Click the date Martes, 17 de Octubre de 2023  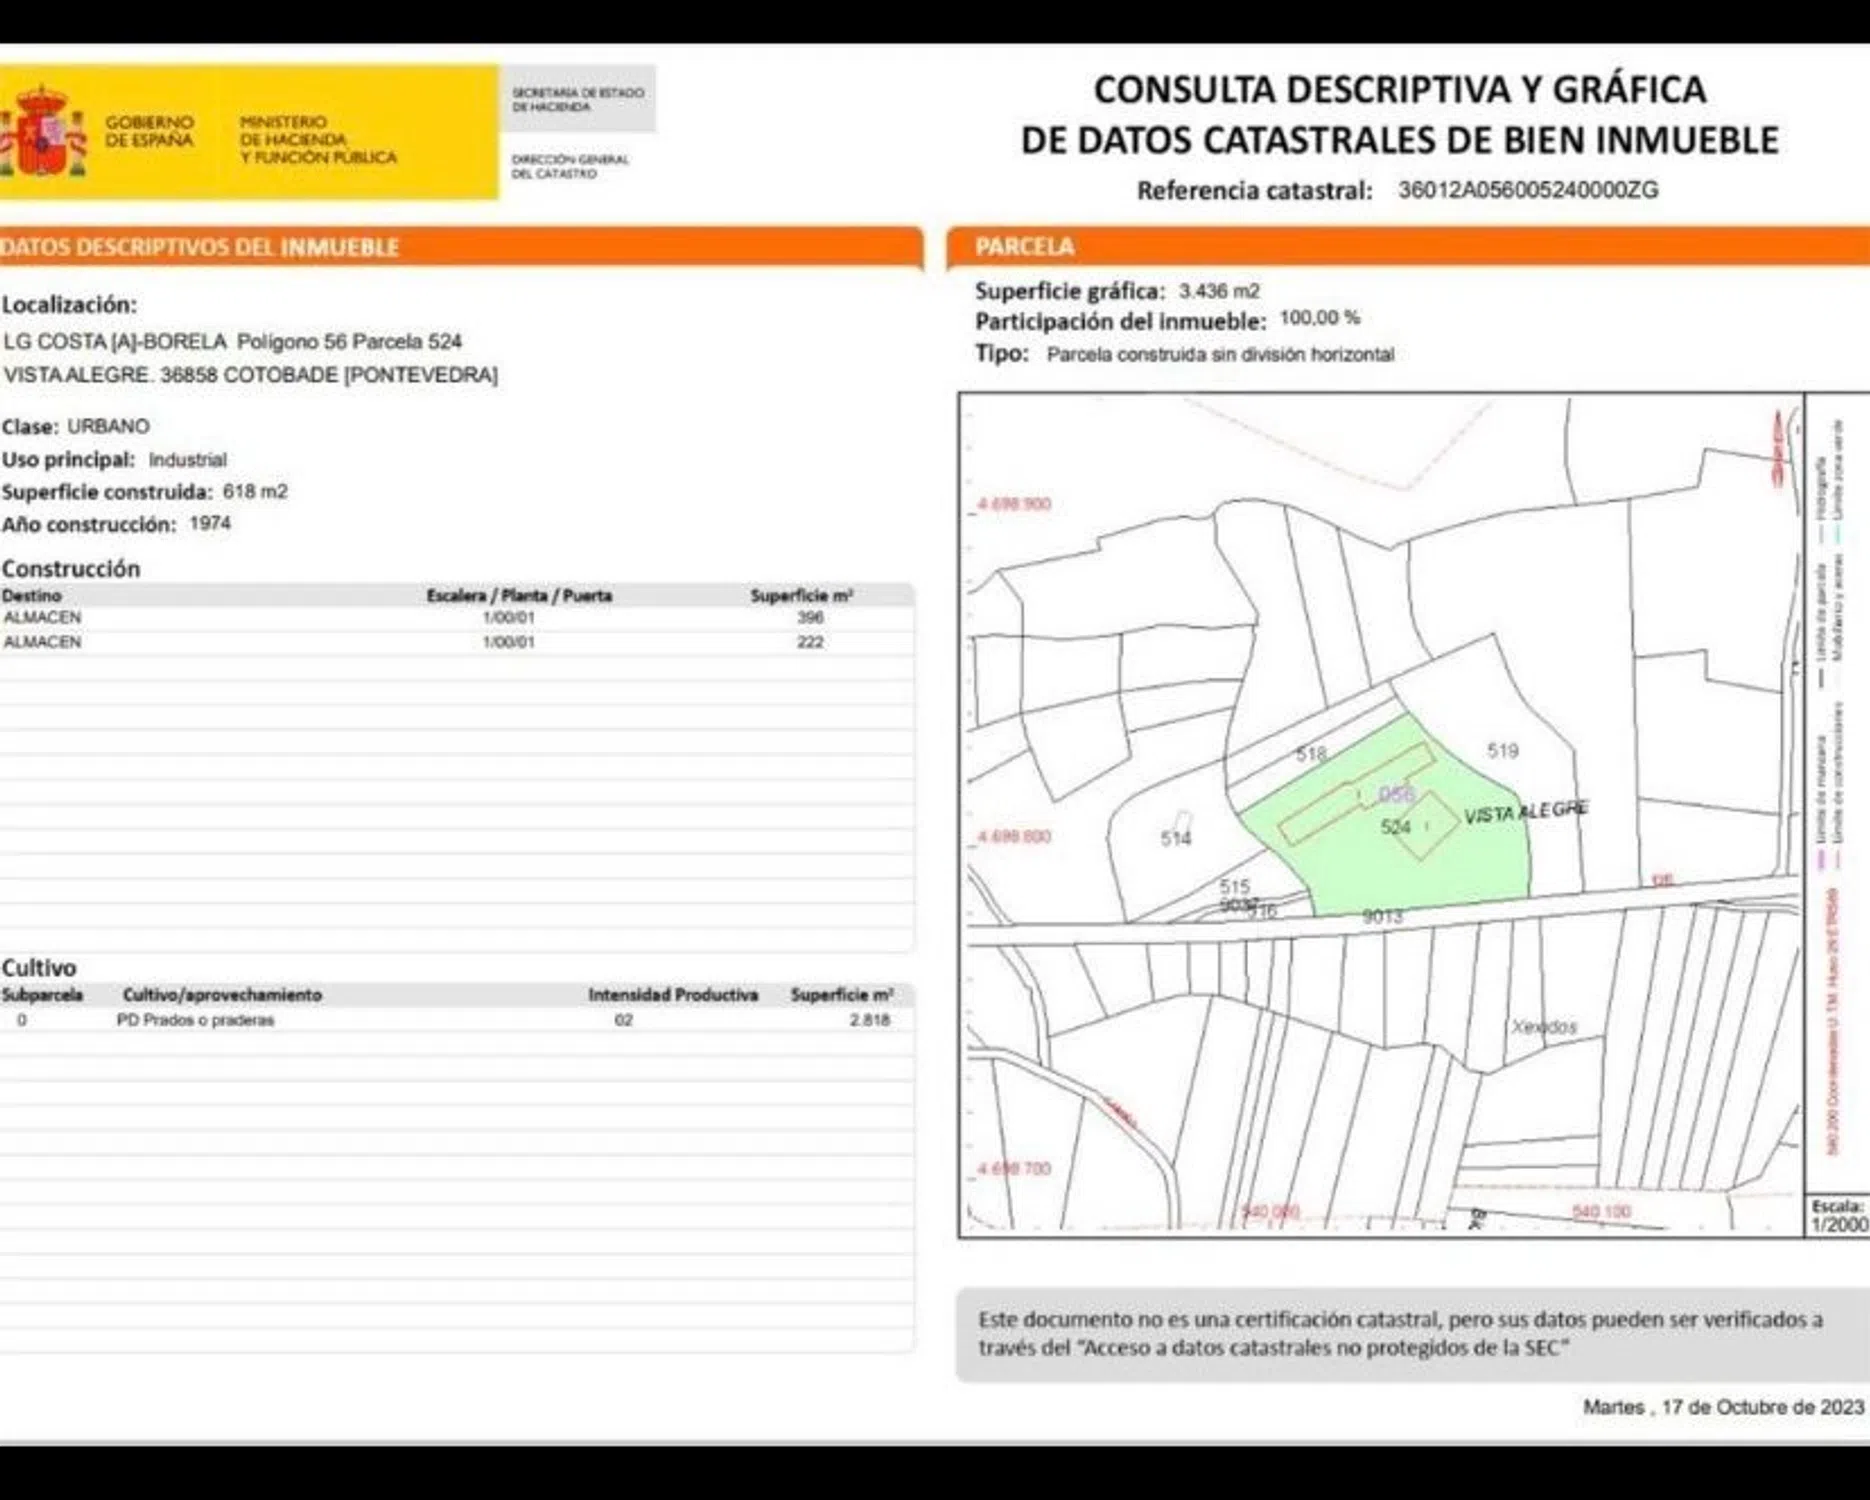(x=1722, y=1407)
